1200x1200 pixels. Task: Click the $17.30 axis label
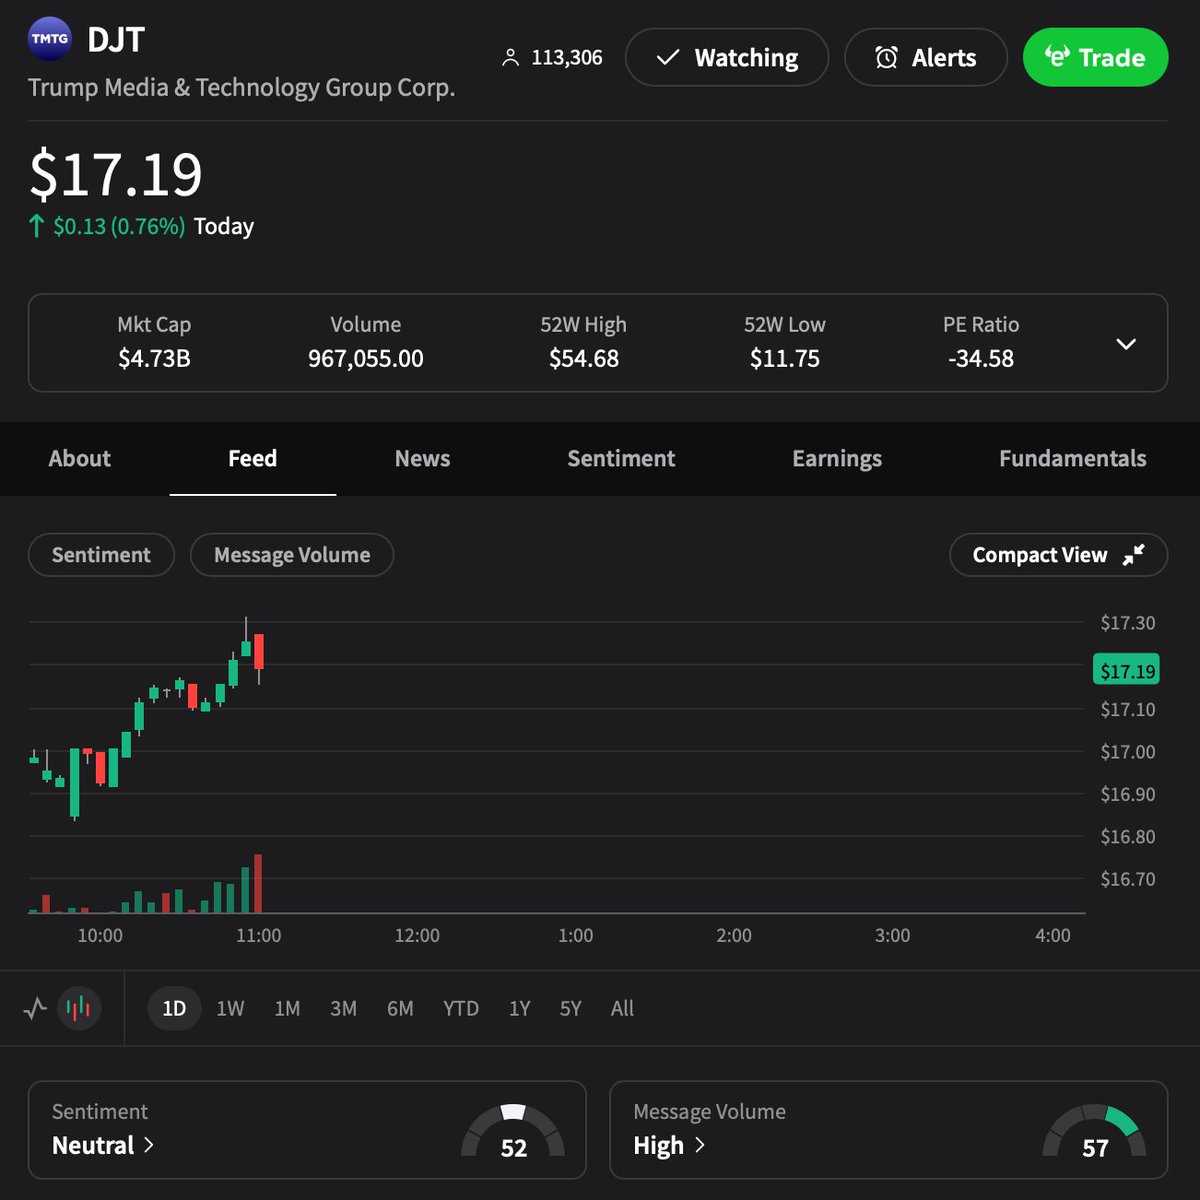pos(1127,623)
